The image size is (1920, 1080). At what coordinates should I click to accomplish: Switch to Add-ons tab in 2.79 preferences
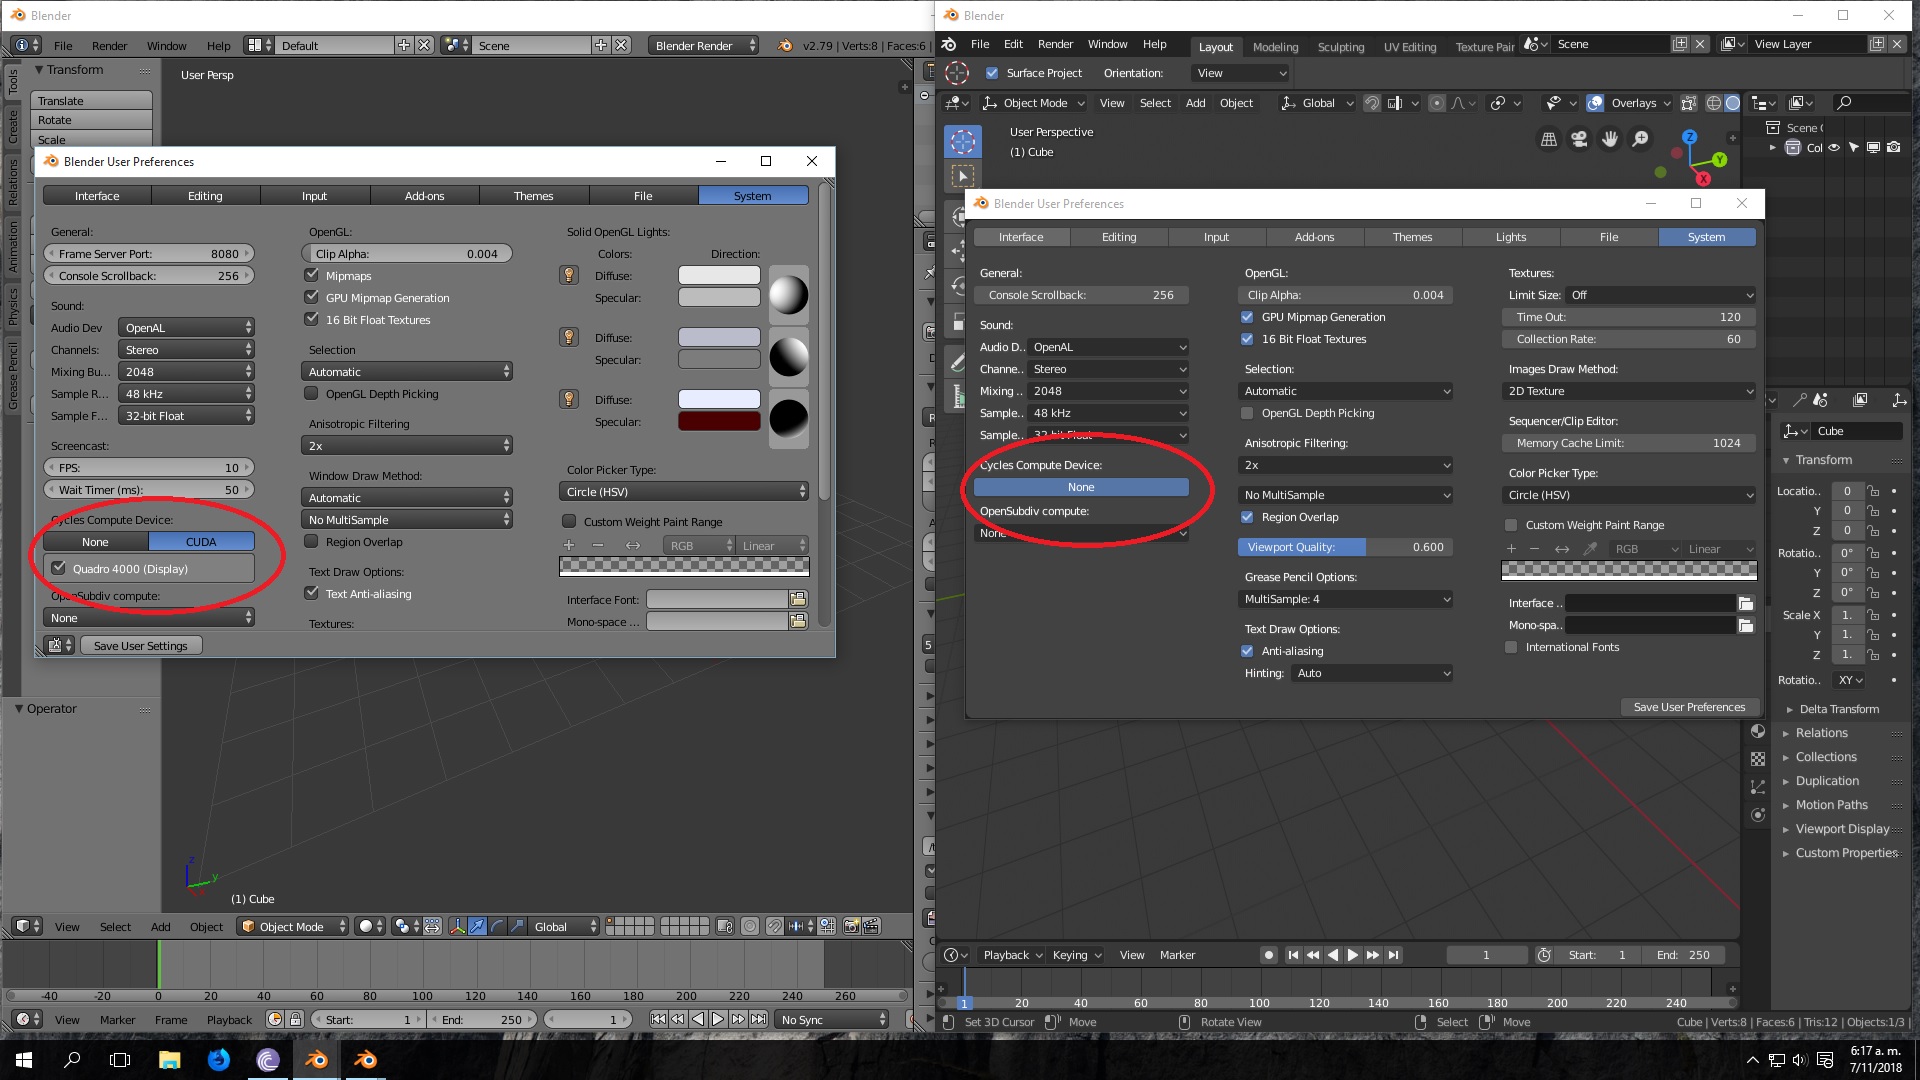[x=424, y=196]
